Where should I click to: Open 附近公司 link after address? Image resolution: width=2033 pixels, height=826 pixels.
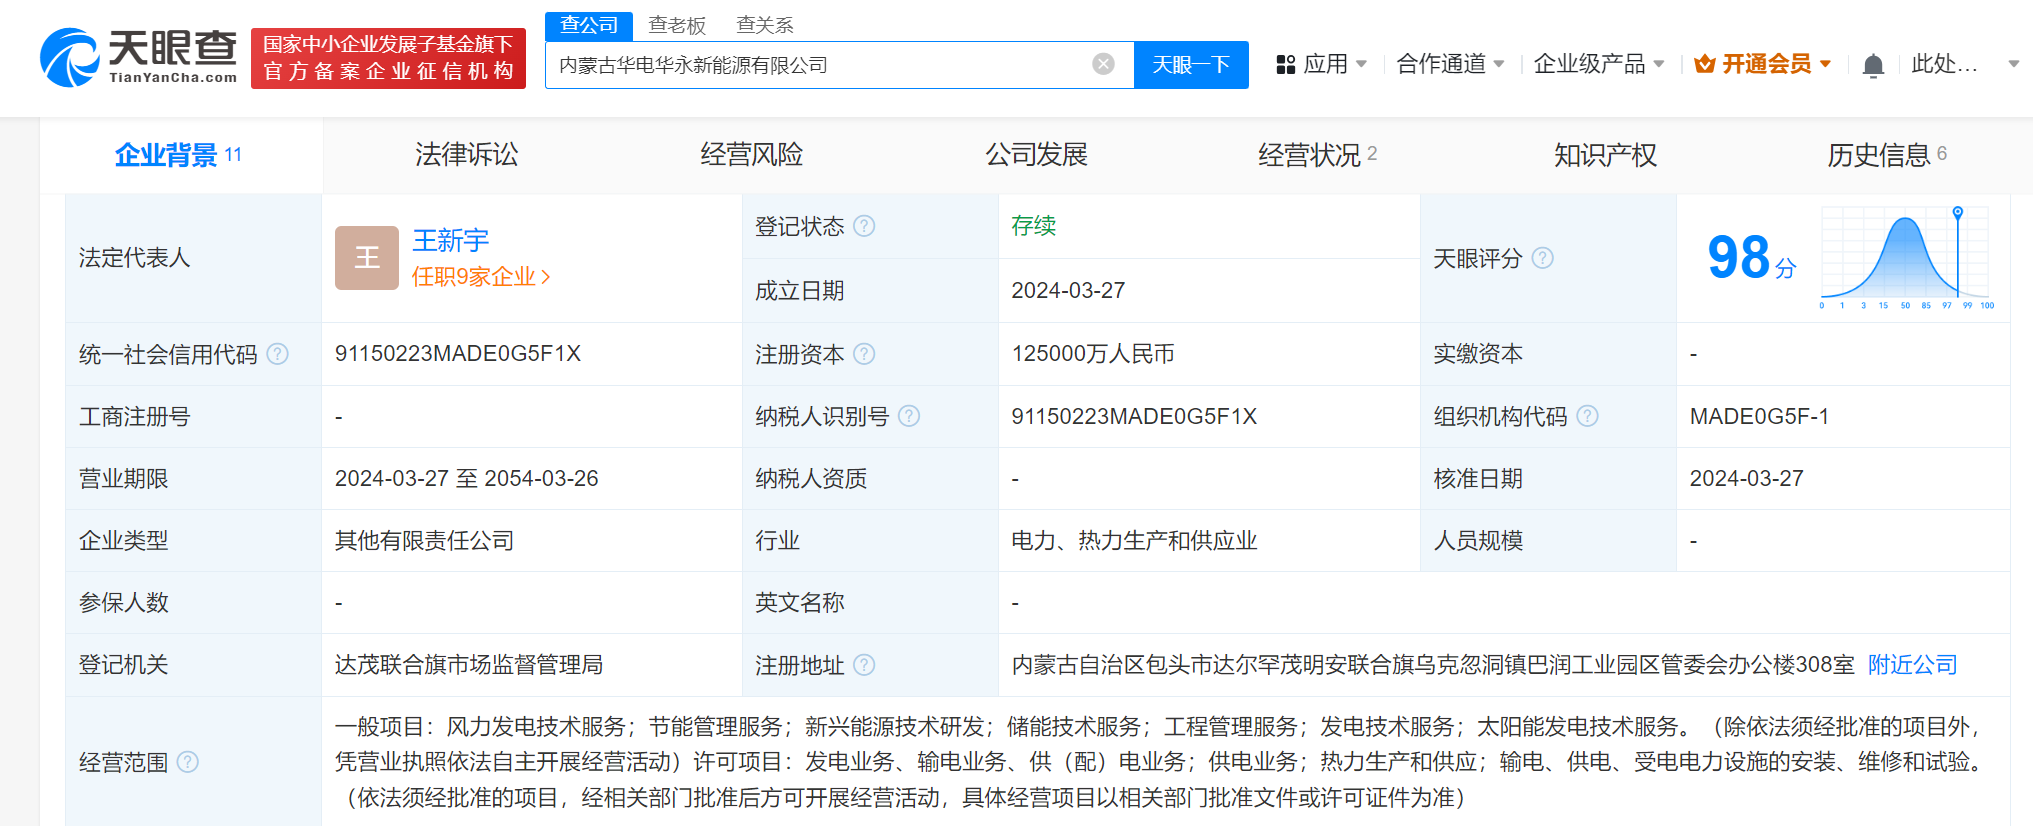click(1912, 665)
